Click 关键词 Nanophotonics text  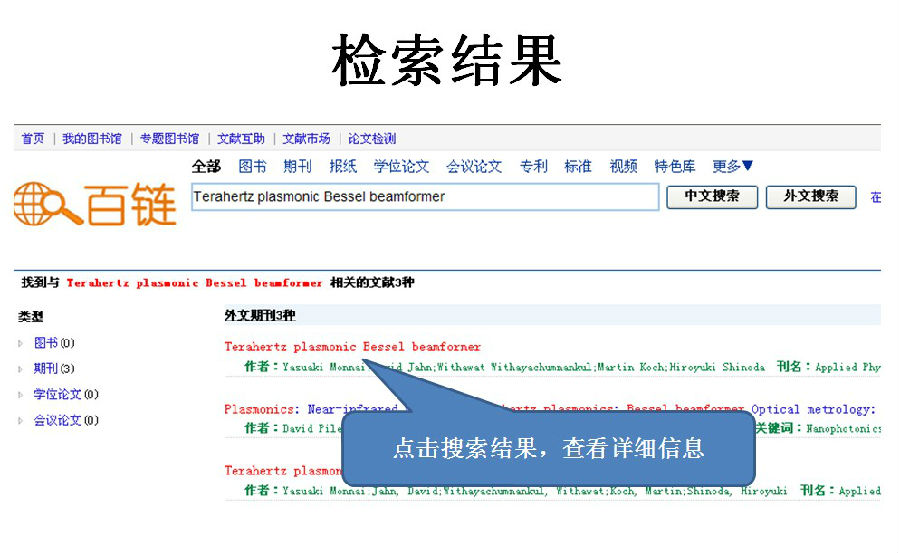(818, 428)
